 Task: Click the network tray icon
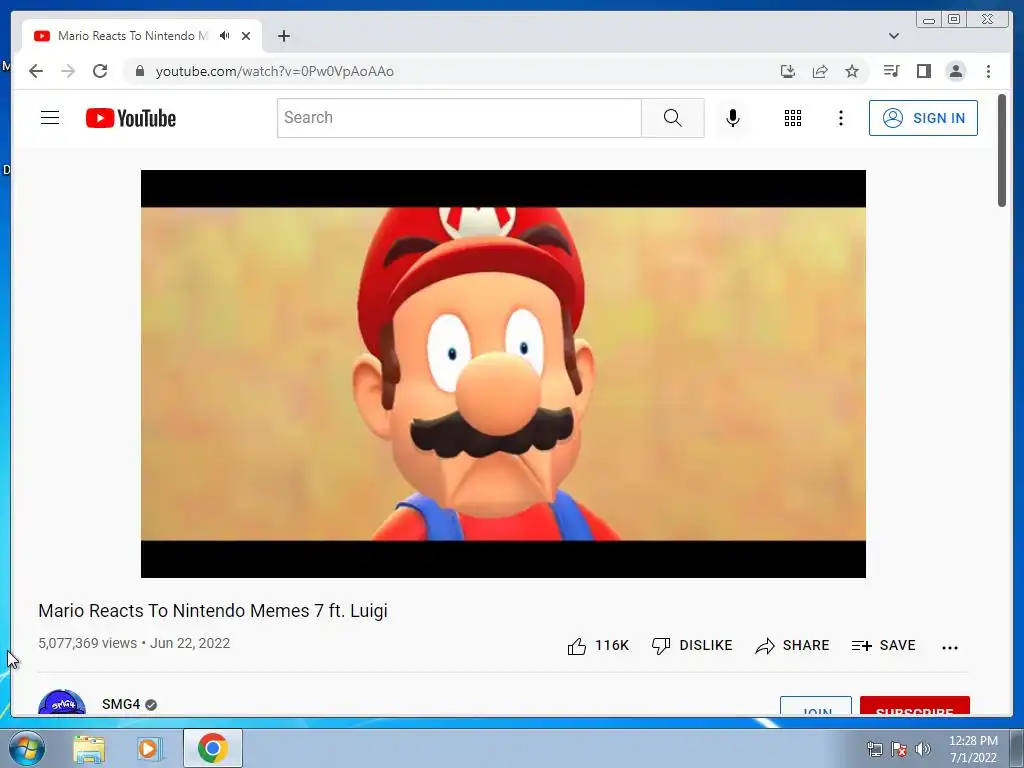[x=874, y=748]
